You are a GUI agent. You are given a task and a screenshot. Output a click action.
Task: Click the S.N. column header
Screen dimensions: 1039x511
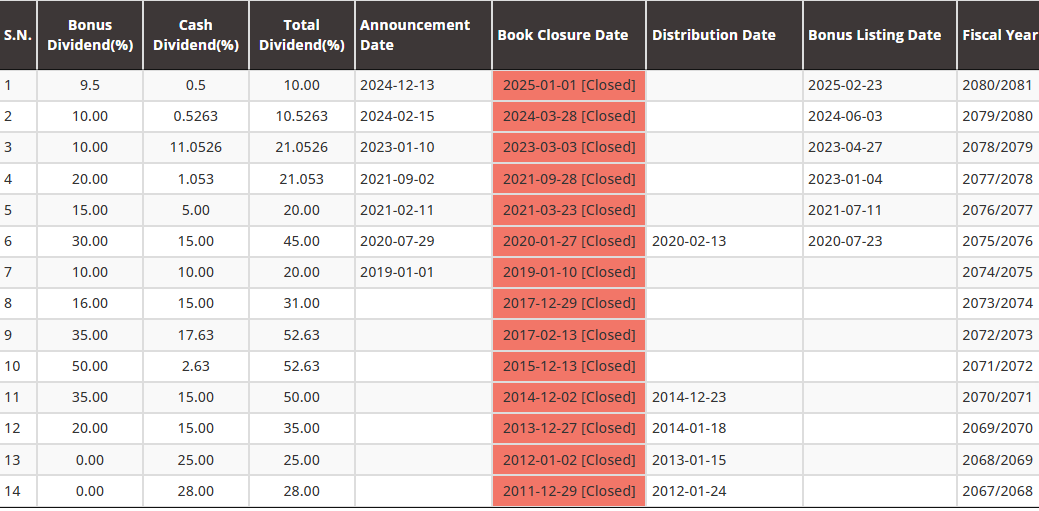[17, 35]
